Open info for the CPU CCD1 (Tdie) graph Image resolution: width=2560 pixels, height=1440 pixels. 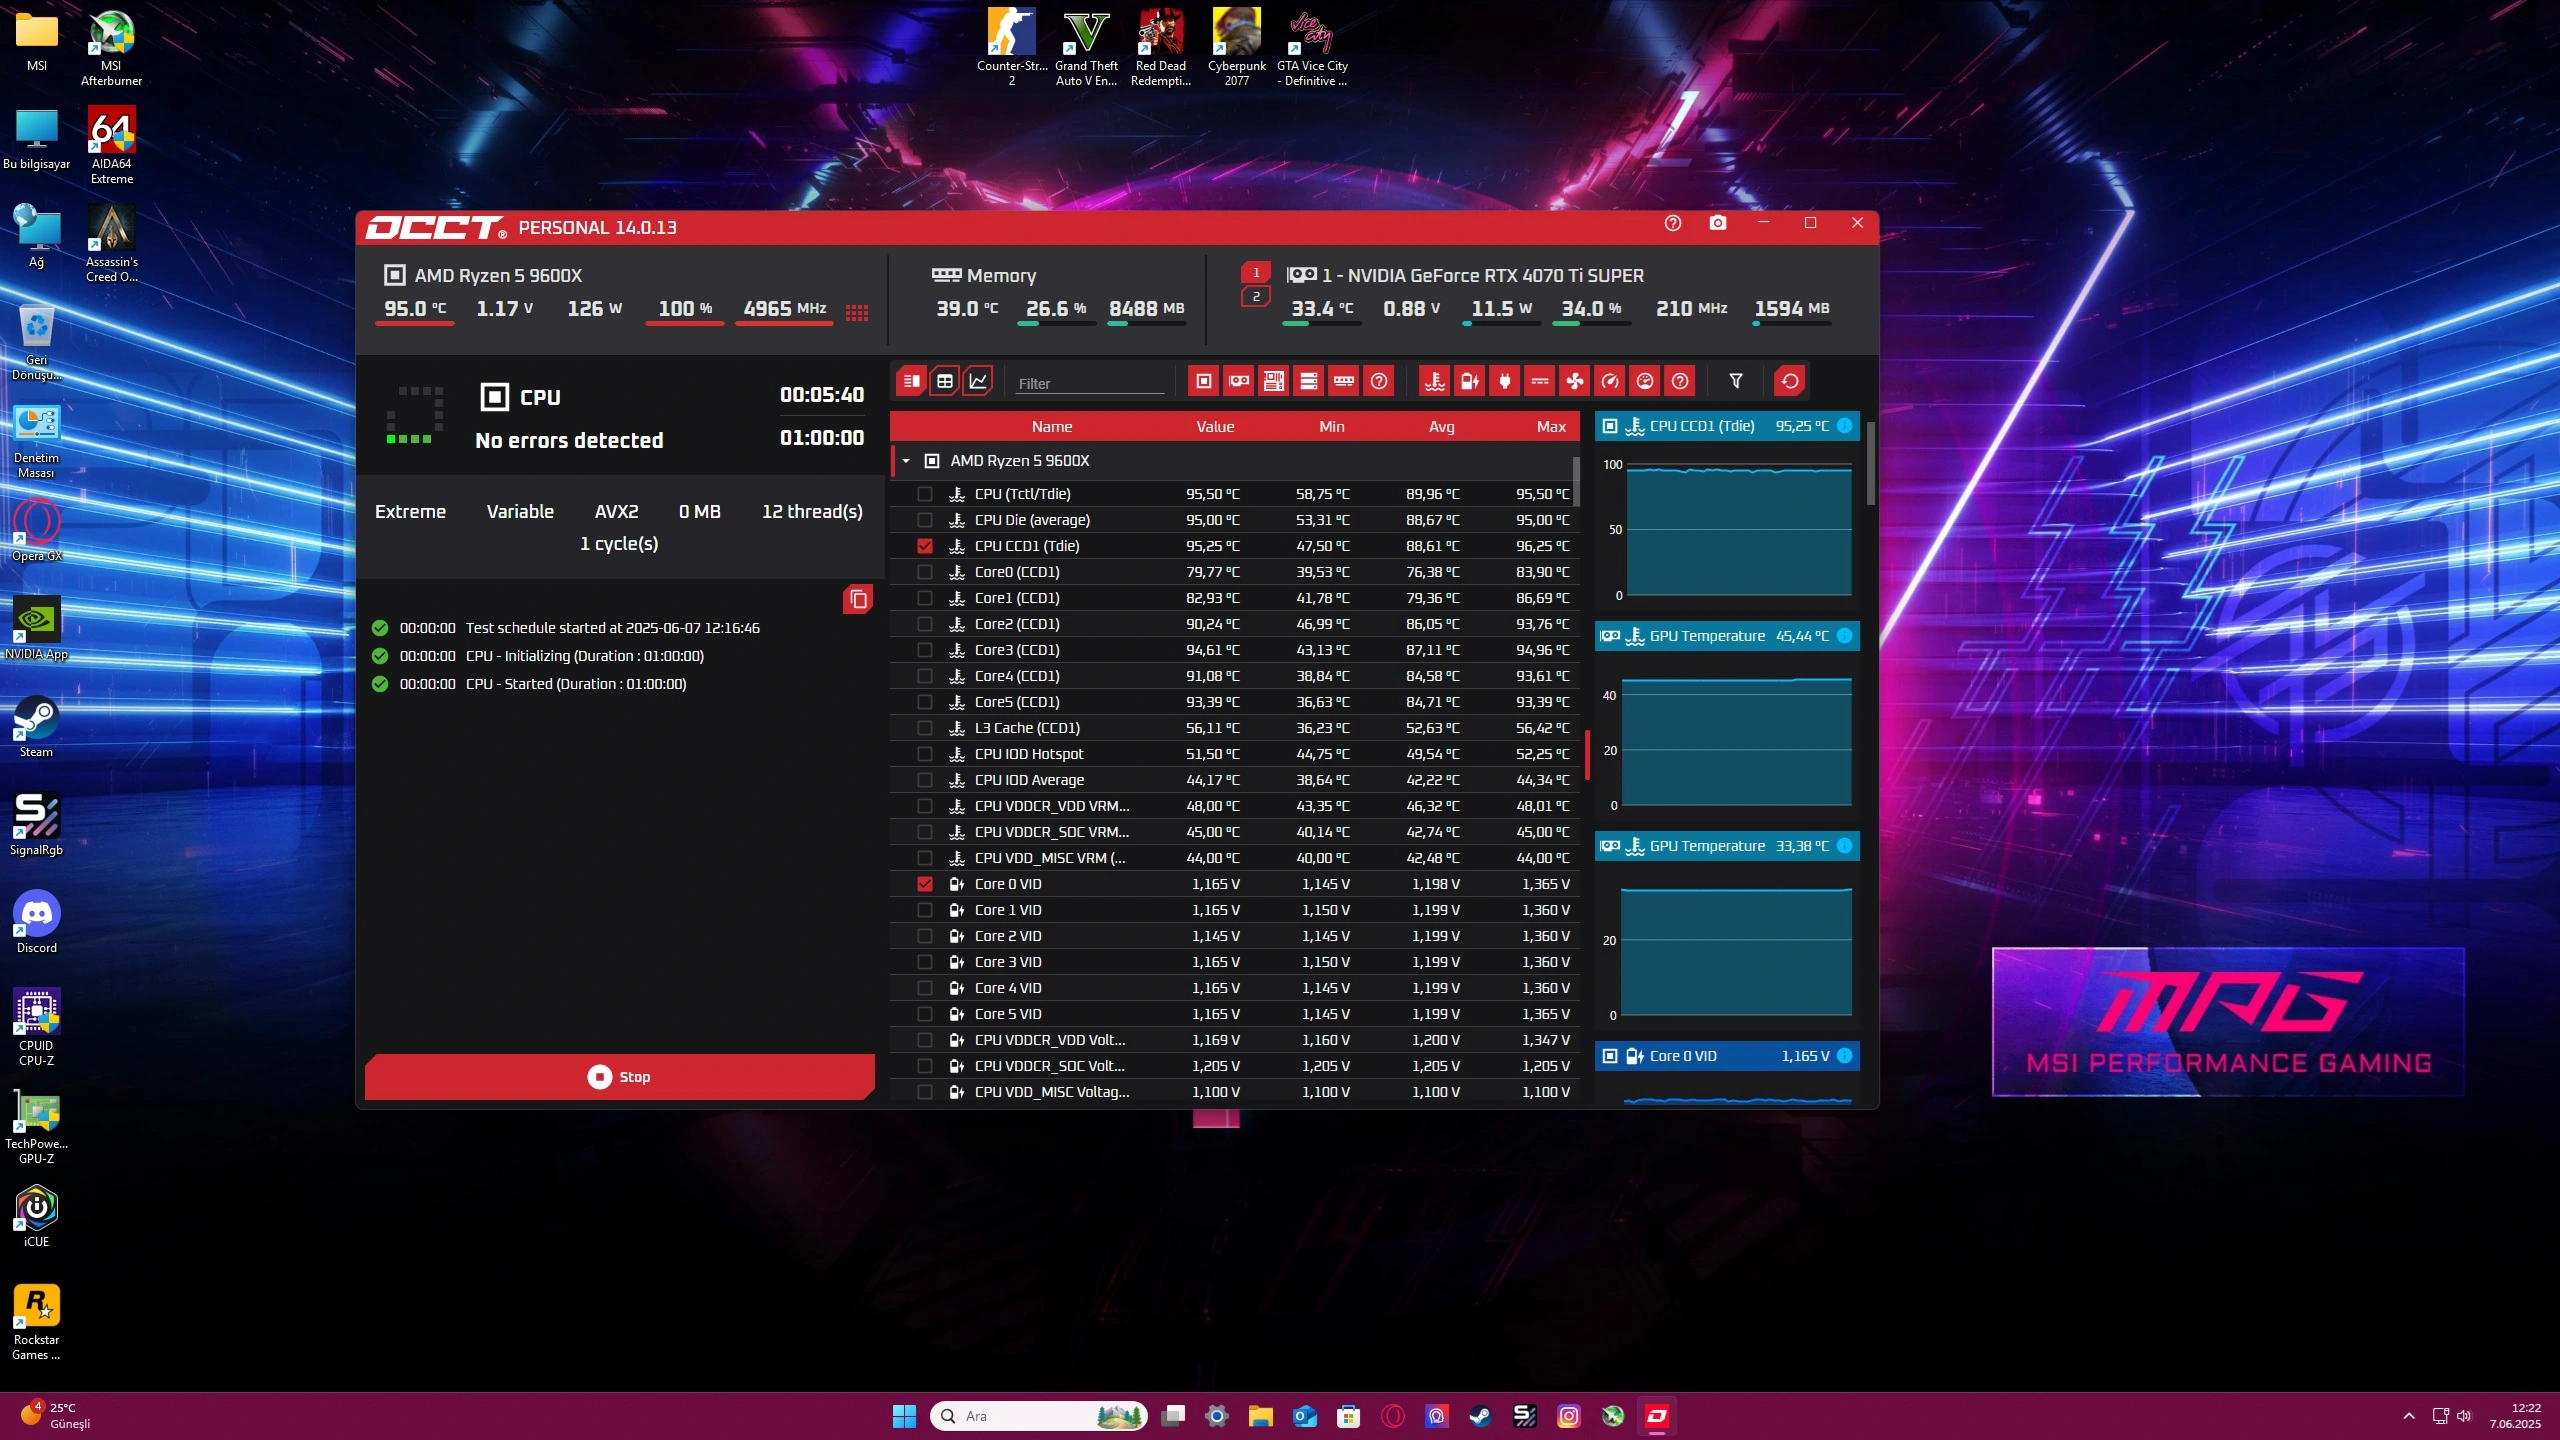(x=1845, y=426)
